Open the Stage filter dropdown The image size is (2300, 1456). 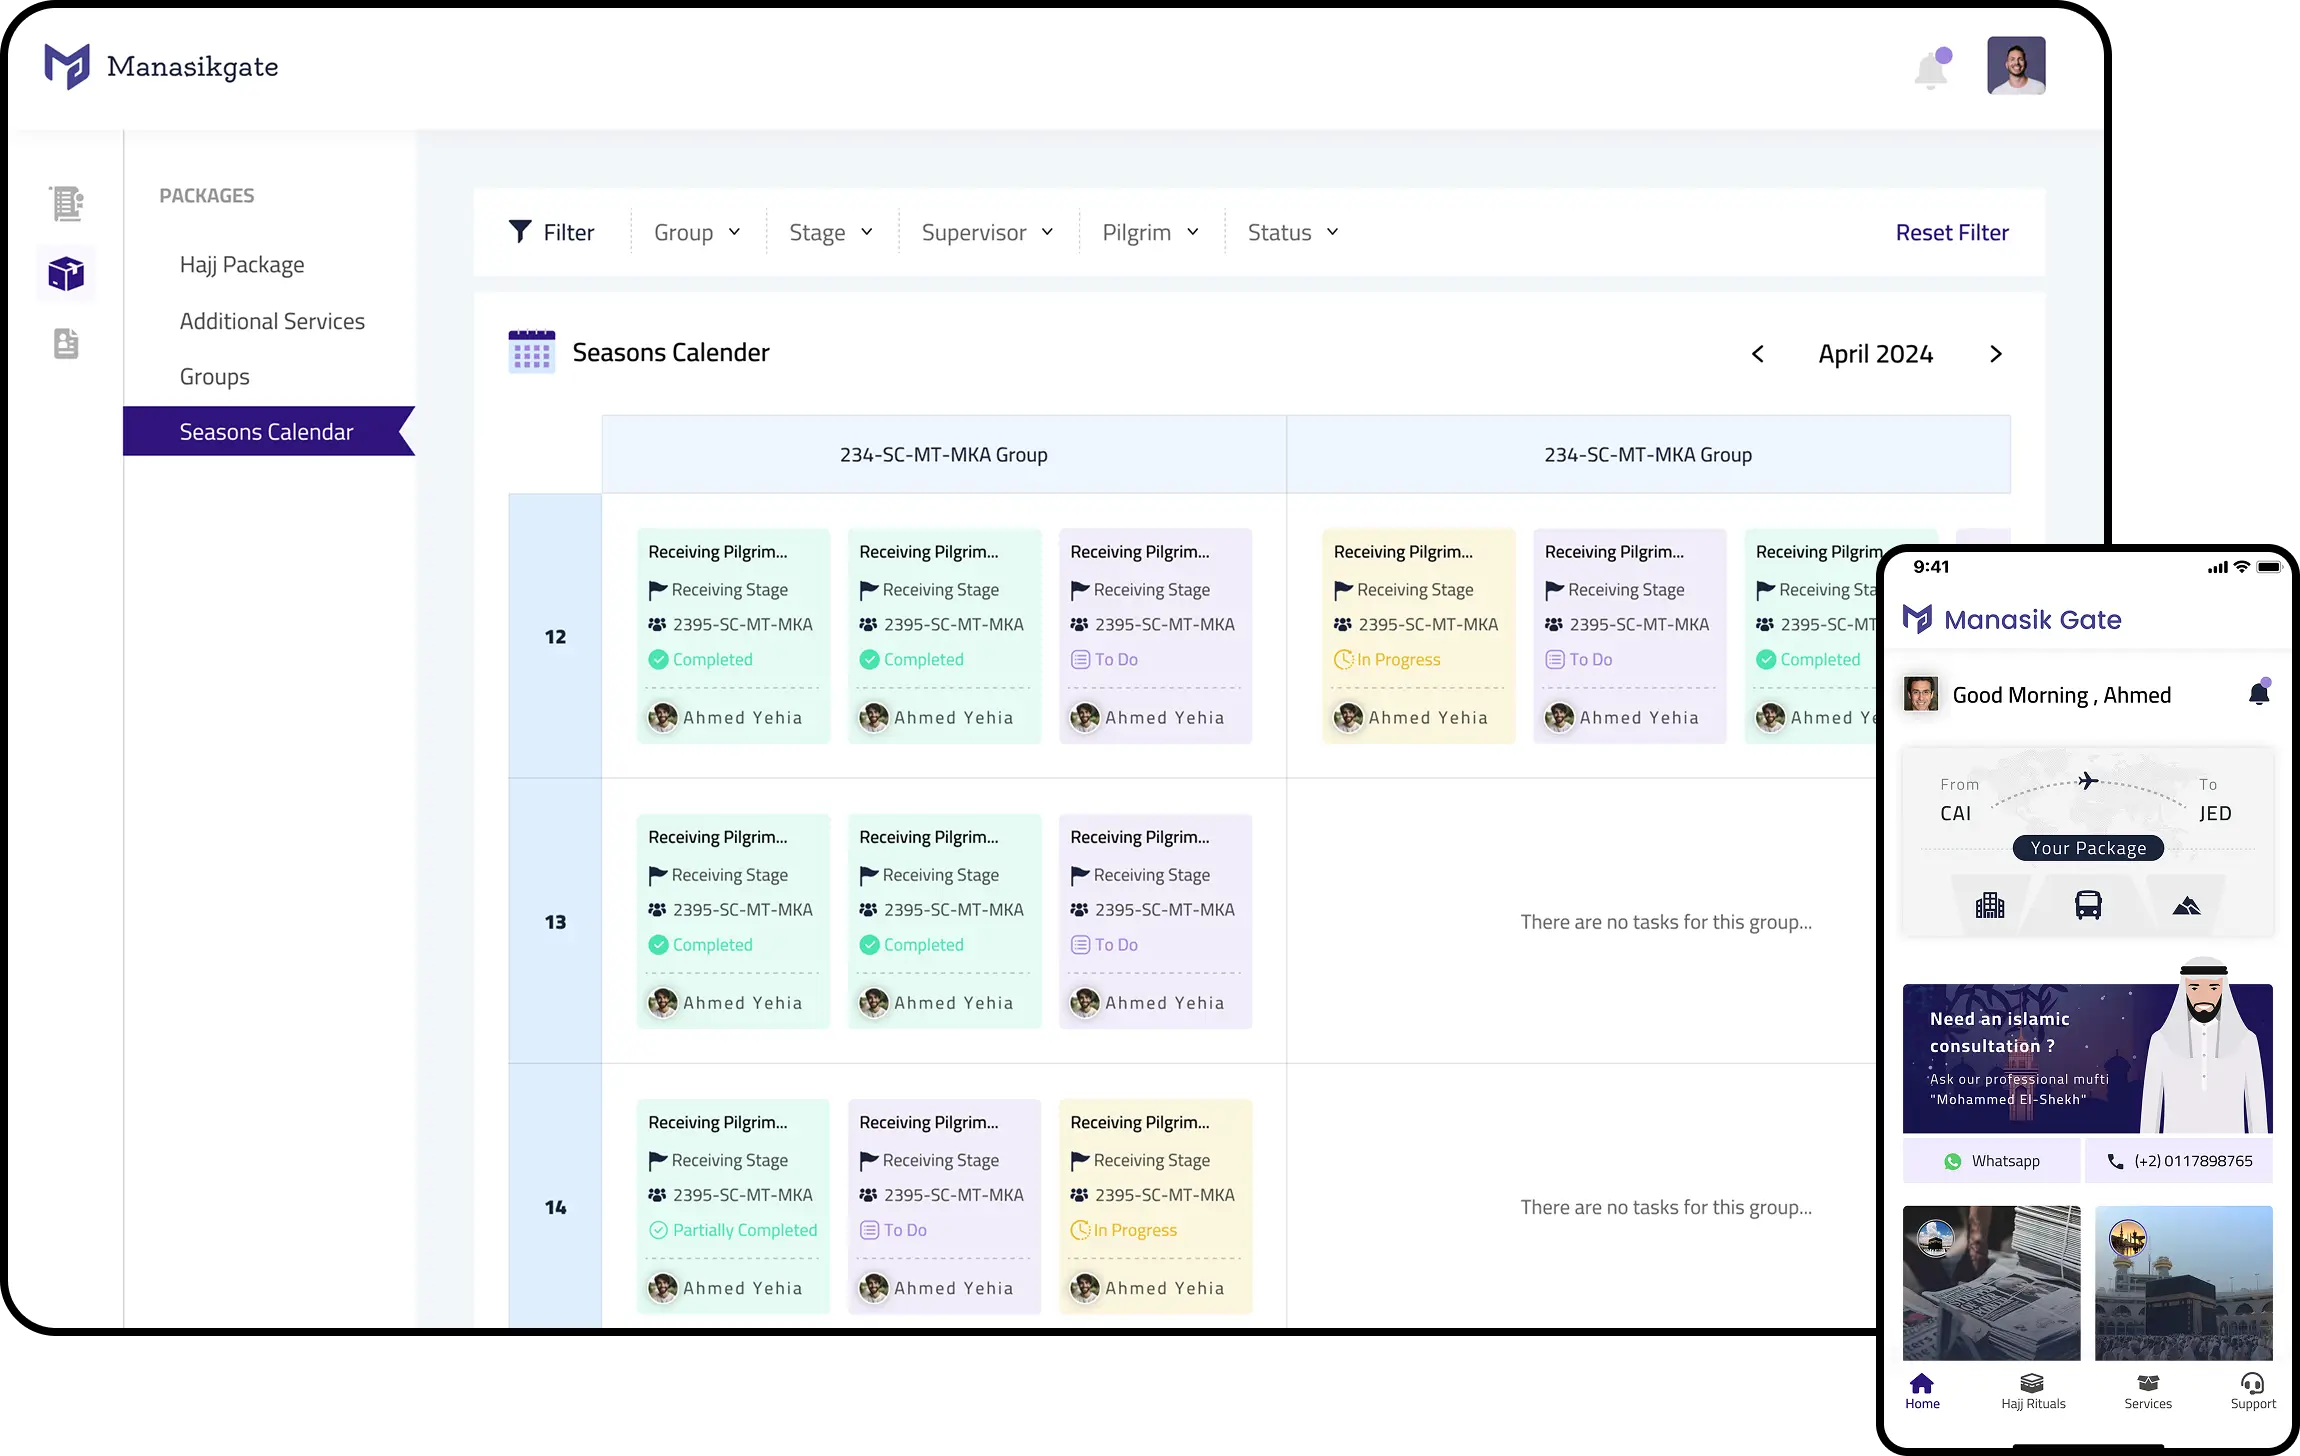pos(830,233)
